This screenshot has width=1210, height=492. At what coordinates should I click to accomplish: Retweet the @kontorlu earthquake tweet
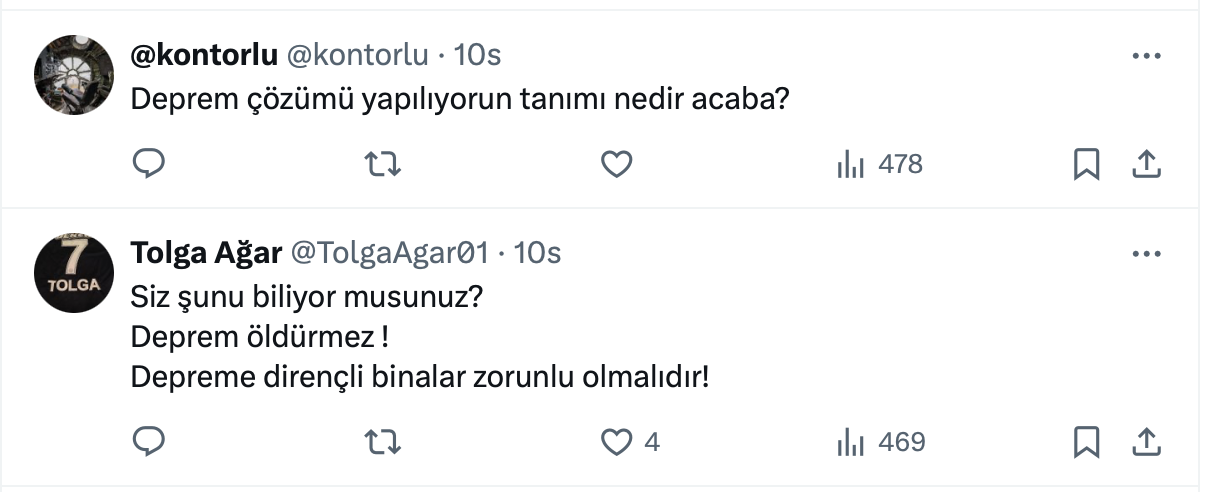point(383,164)
